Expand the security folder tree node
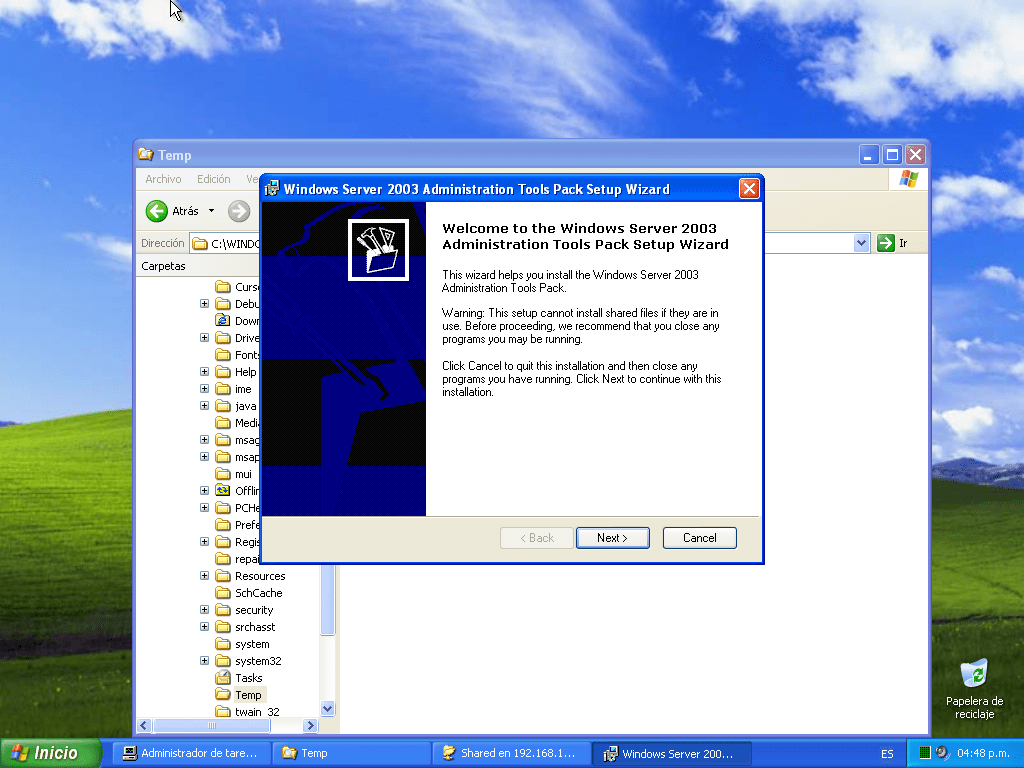The height and width of the screenshot is (768, 1024). point(205,610)
